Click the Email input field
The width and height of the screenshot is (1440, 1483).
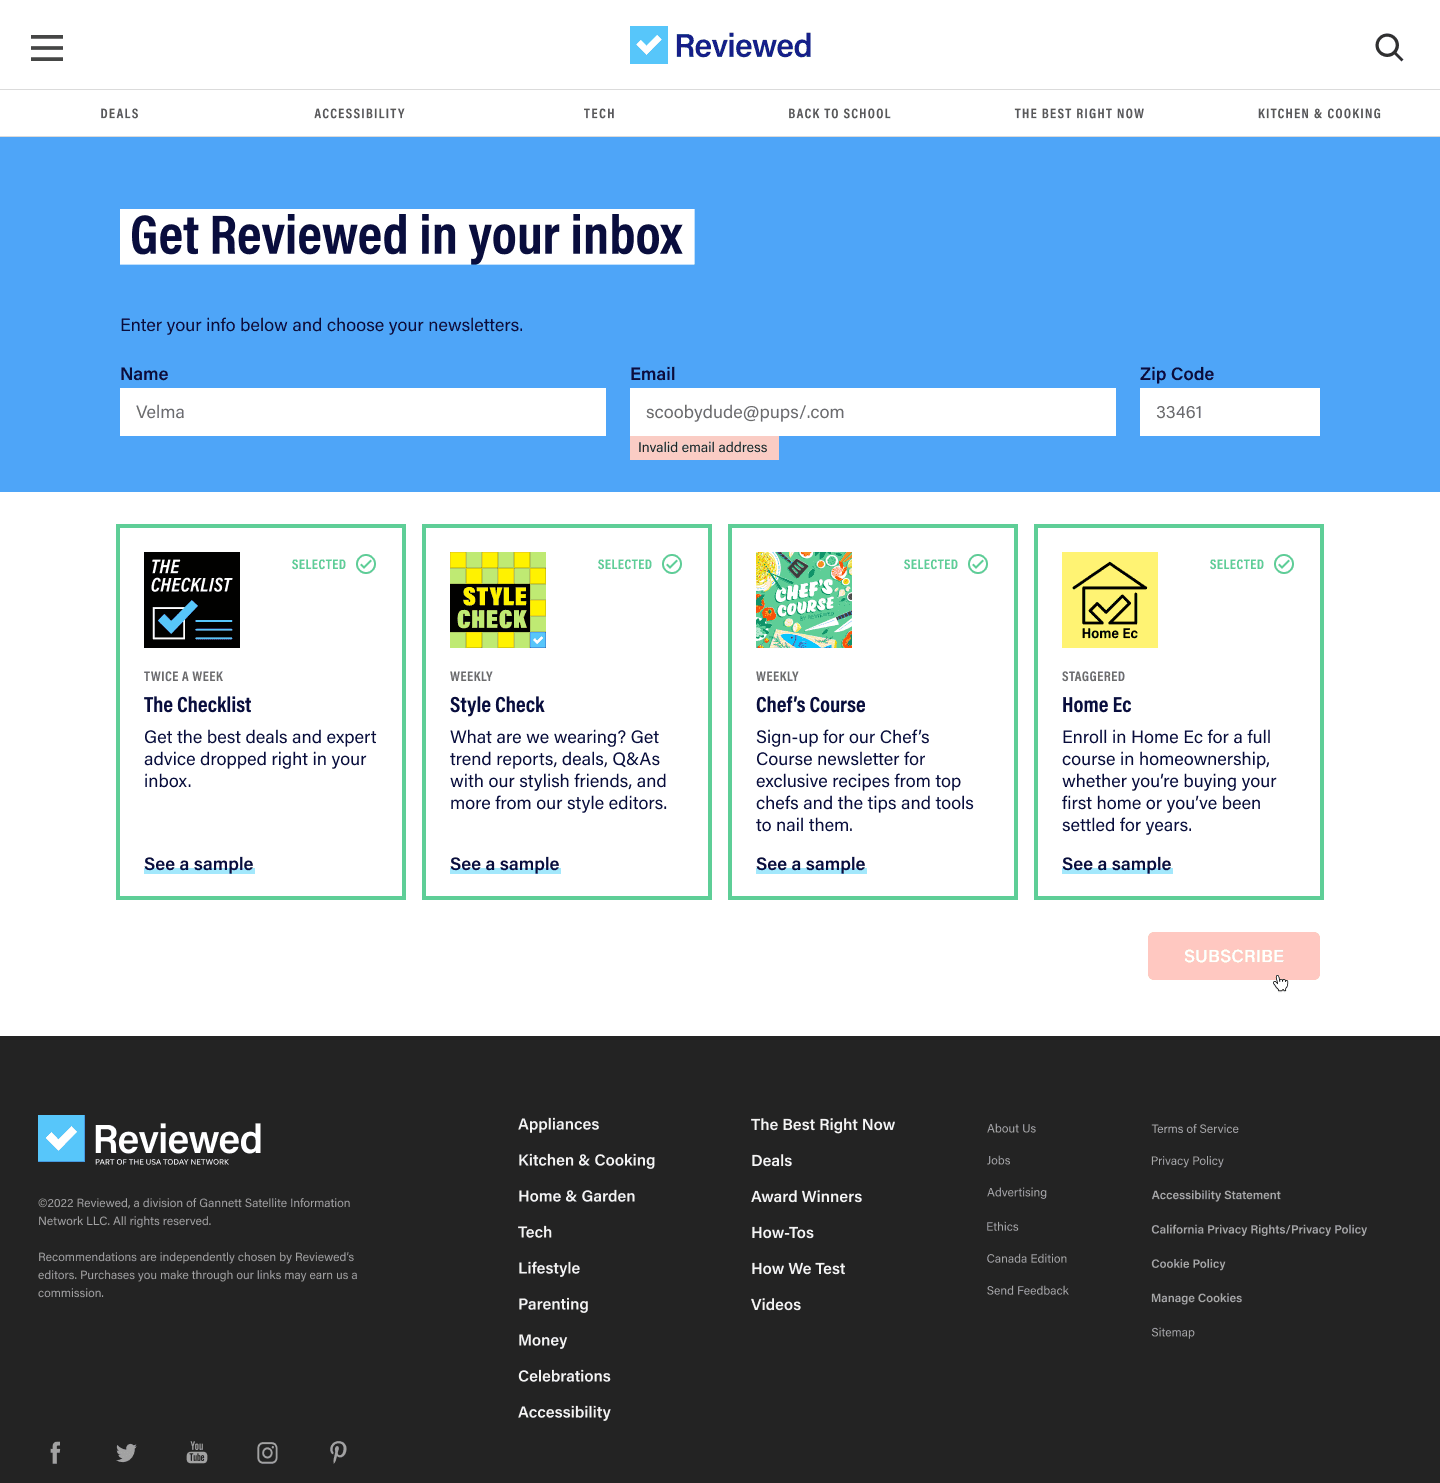pyautogui.click(x=873, y=412)
